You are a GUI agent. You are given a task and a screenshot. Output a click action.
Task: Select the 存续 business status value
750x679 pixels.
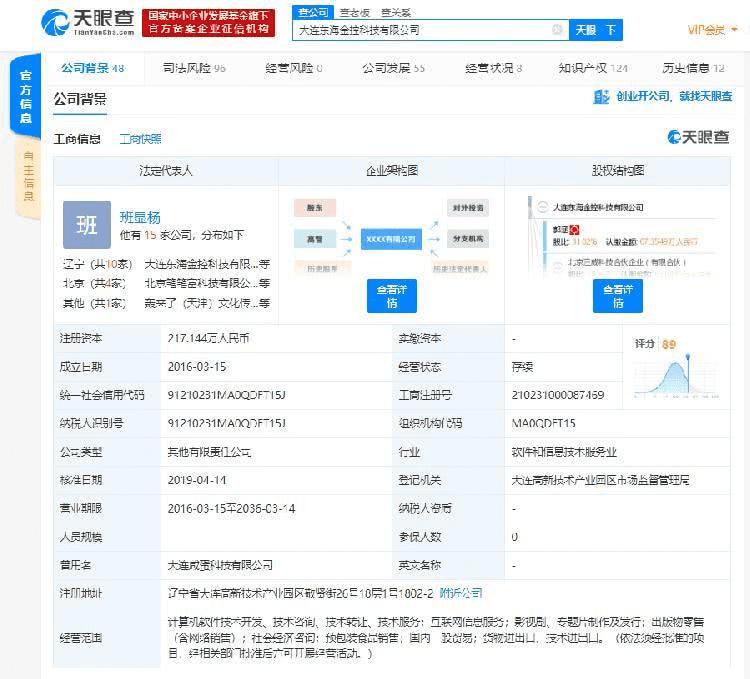[x=522, y=367]
